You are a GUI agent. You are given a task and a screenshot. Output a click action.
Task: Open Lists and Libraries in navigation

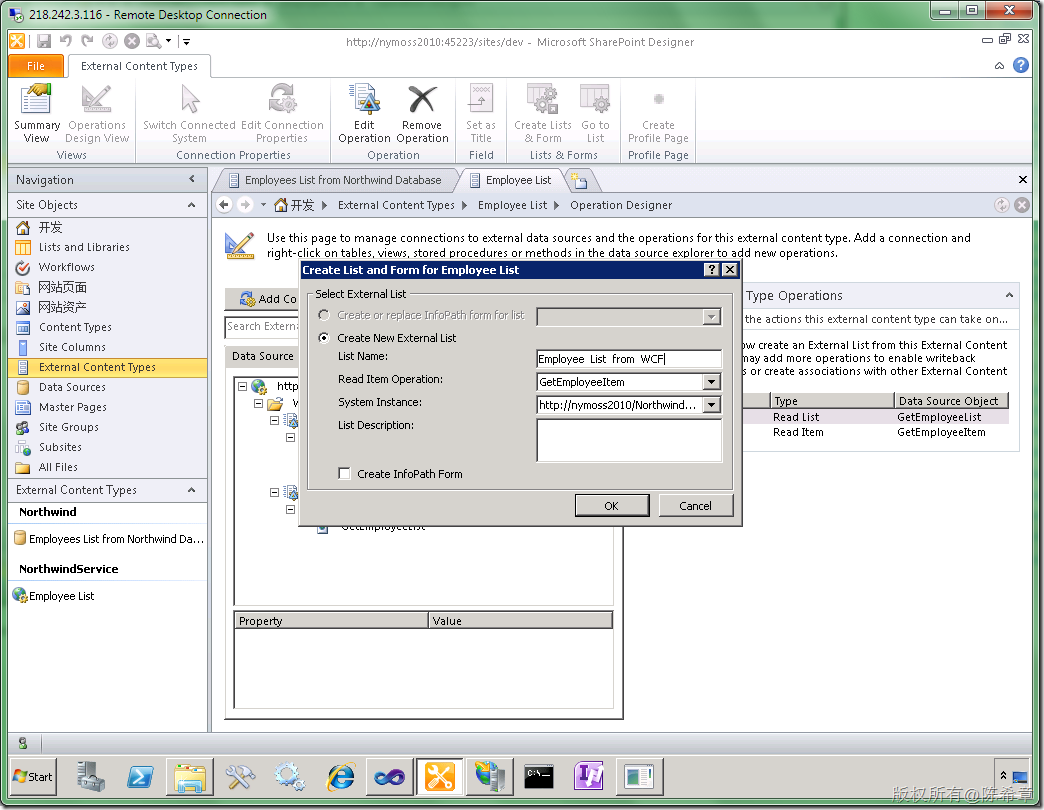tap(84, 247)
